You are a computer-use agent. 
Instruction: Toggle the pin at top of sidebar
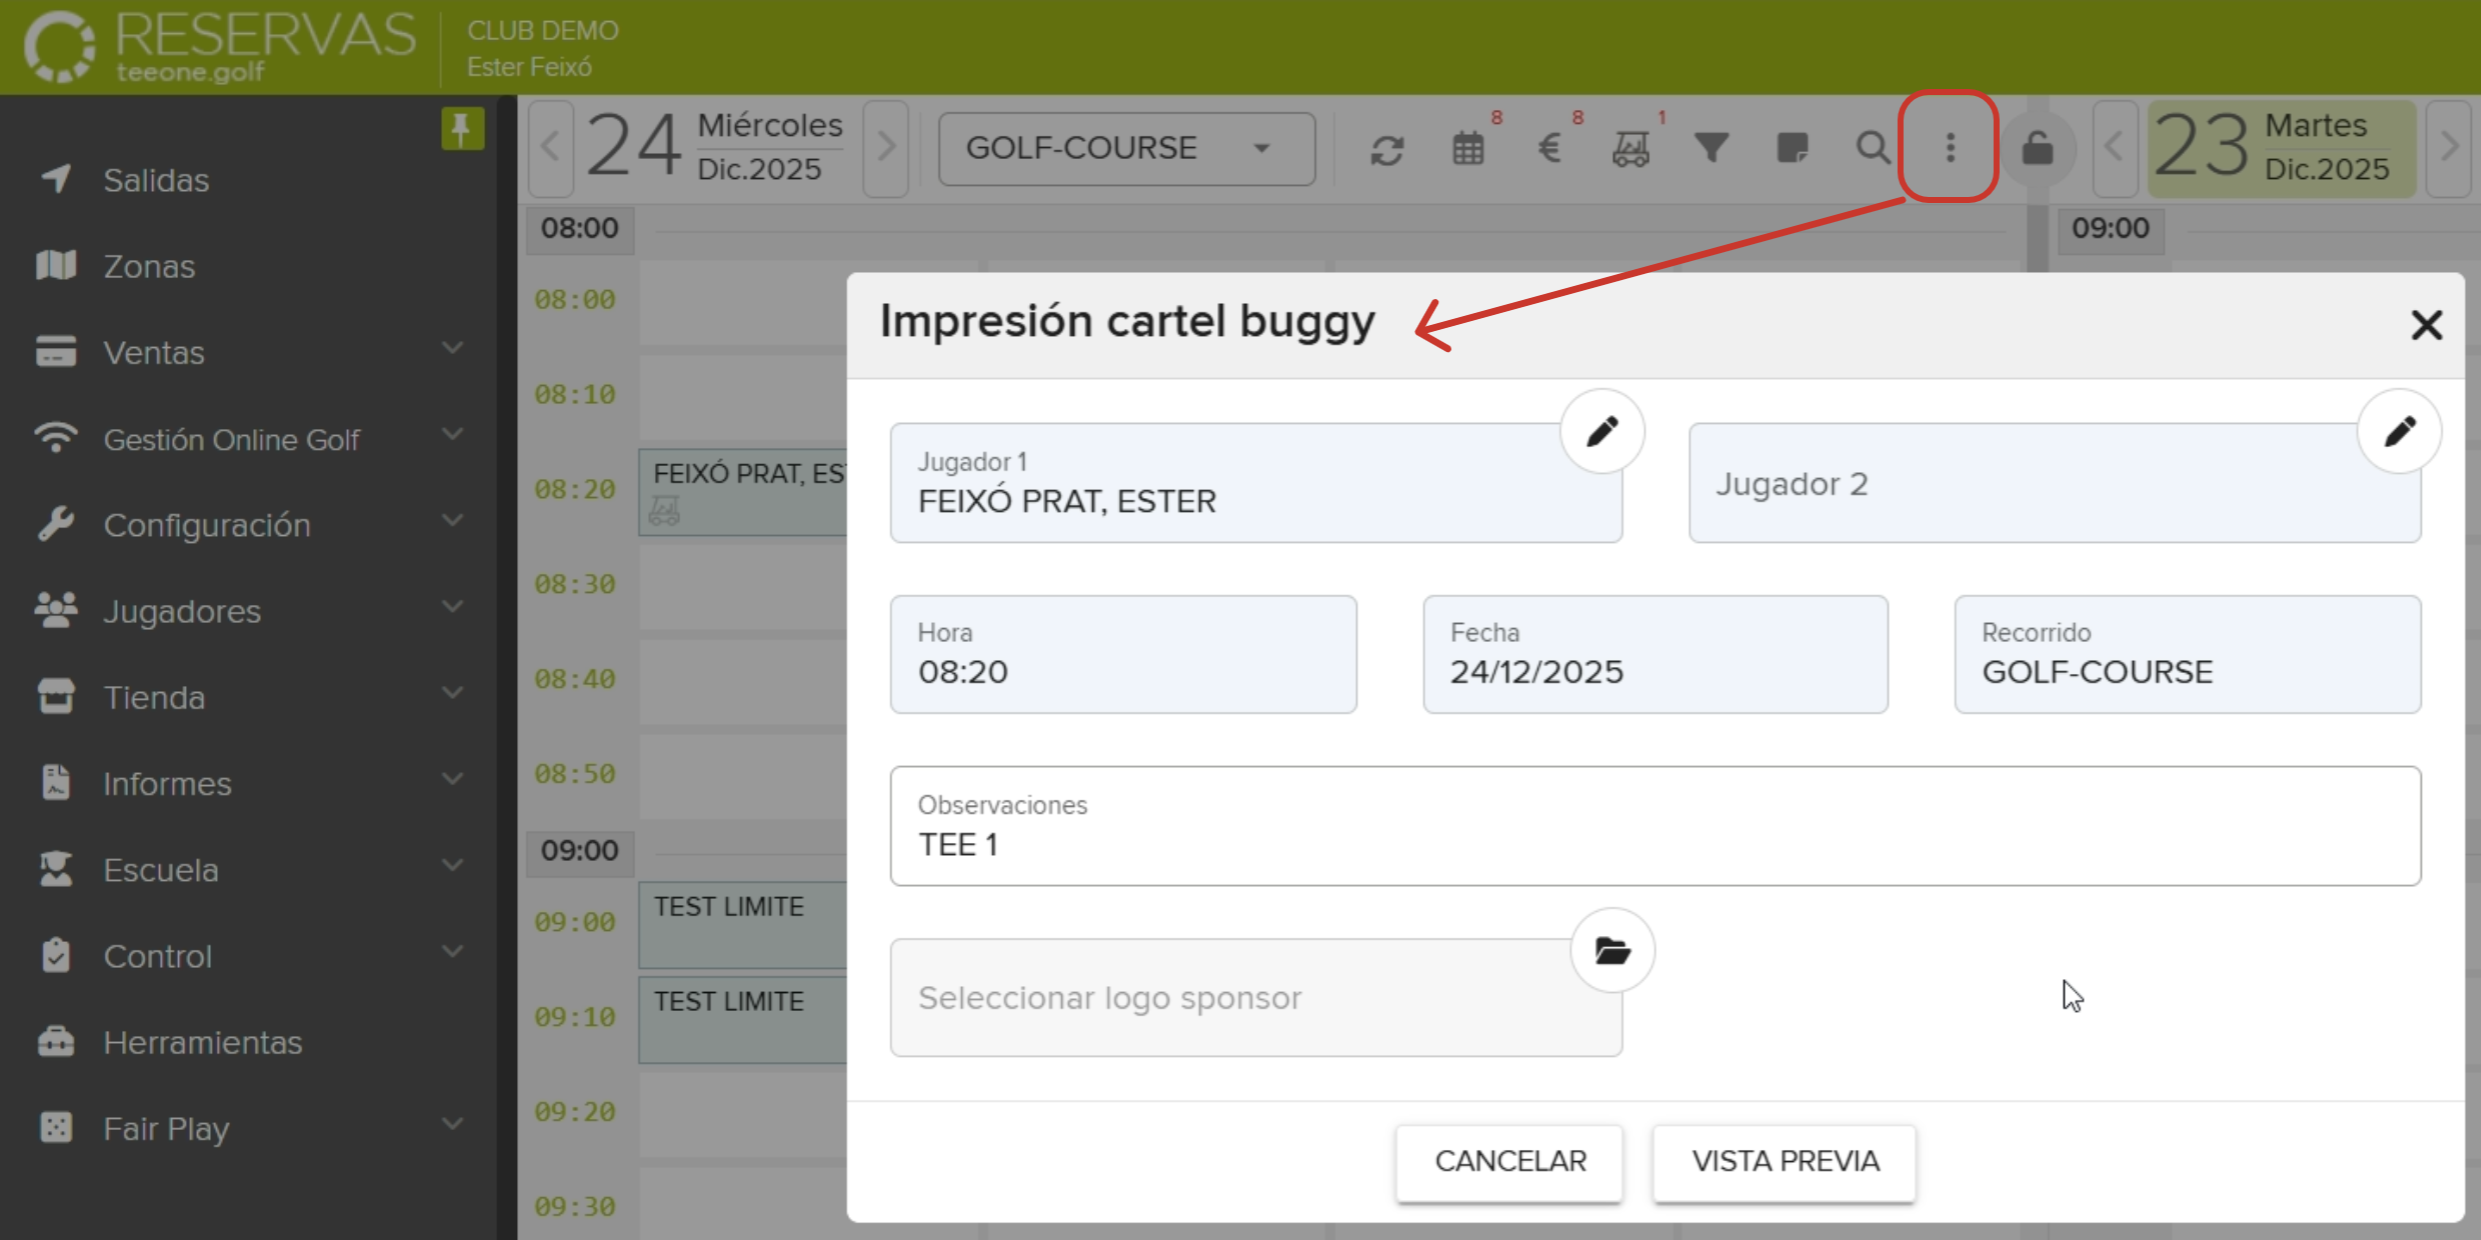click(461, 128)
